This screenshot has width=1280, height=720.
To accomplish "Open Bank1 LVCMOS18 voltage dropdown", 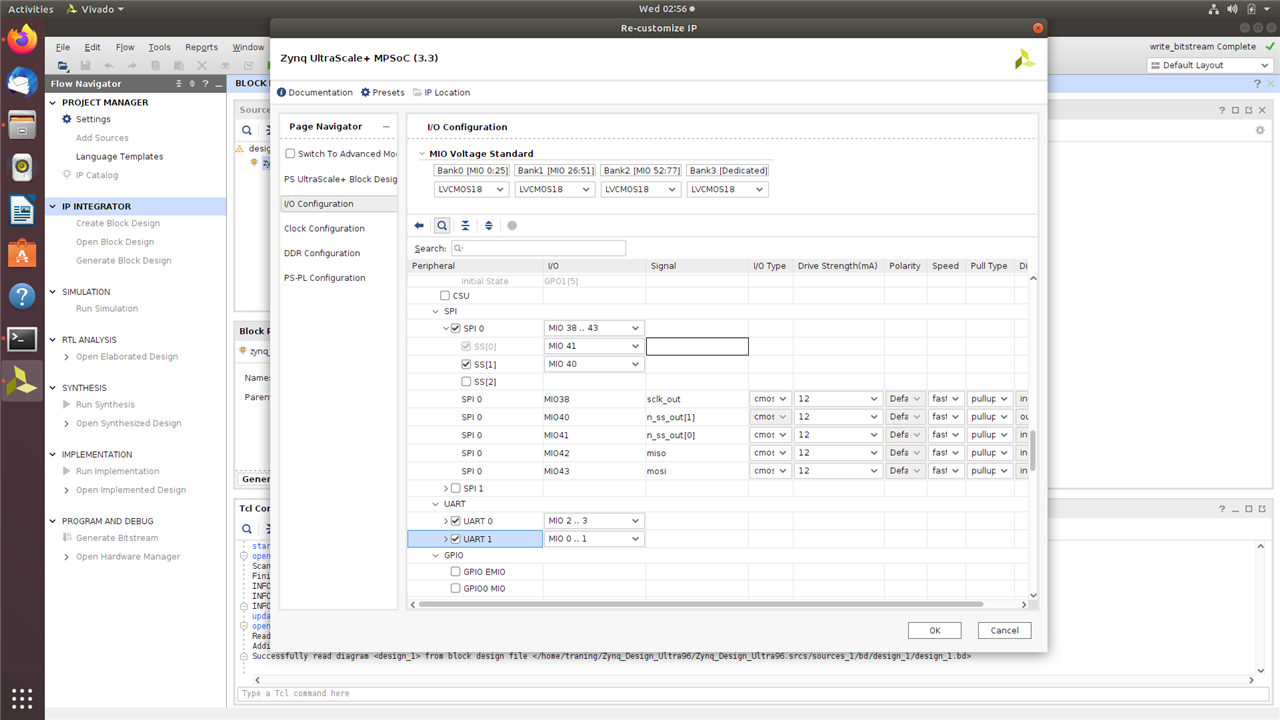I will [555, 189].
